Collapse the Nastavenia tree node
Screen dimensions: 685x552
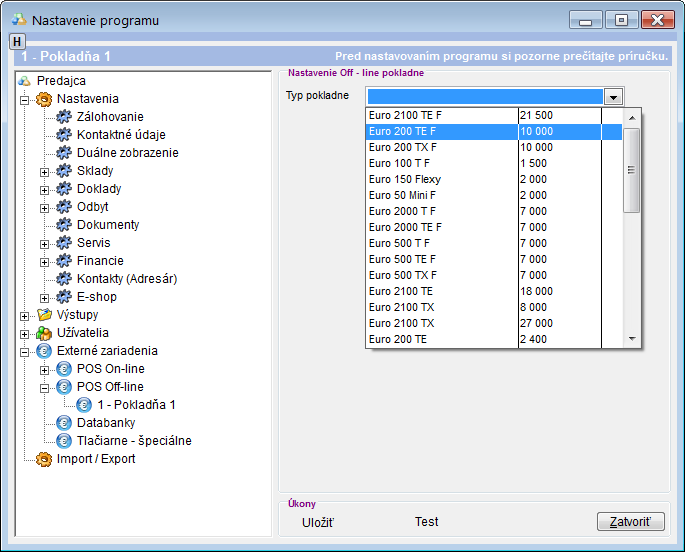pos(24,99)
